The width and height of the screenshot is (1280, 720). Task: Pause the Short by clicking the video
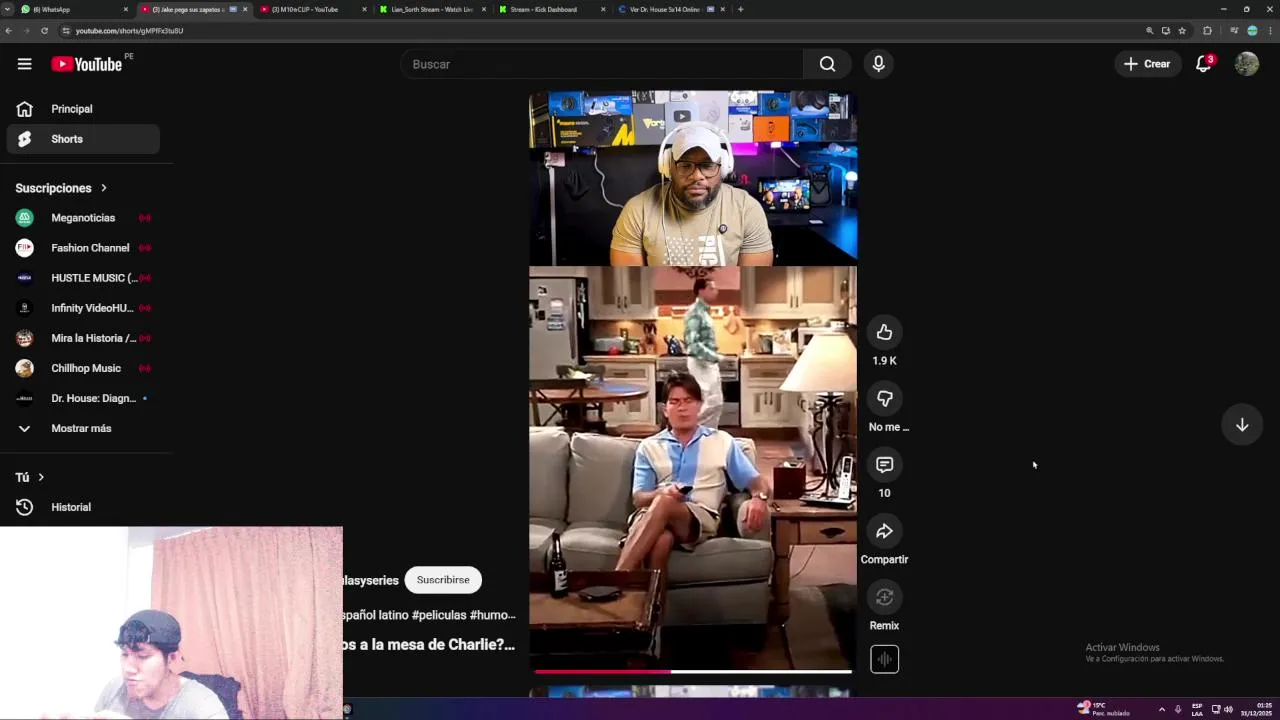pyautogui.click(x=693, y=380)
